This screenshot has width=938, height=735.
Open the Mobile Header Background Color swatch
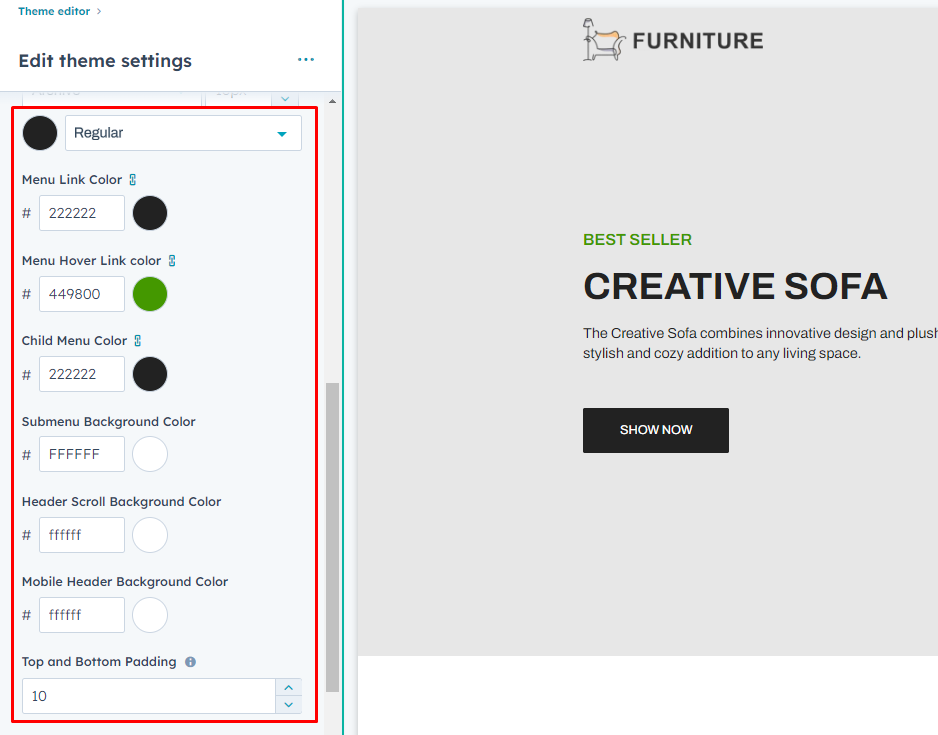[x=150, y=615]
